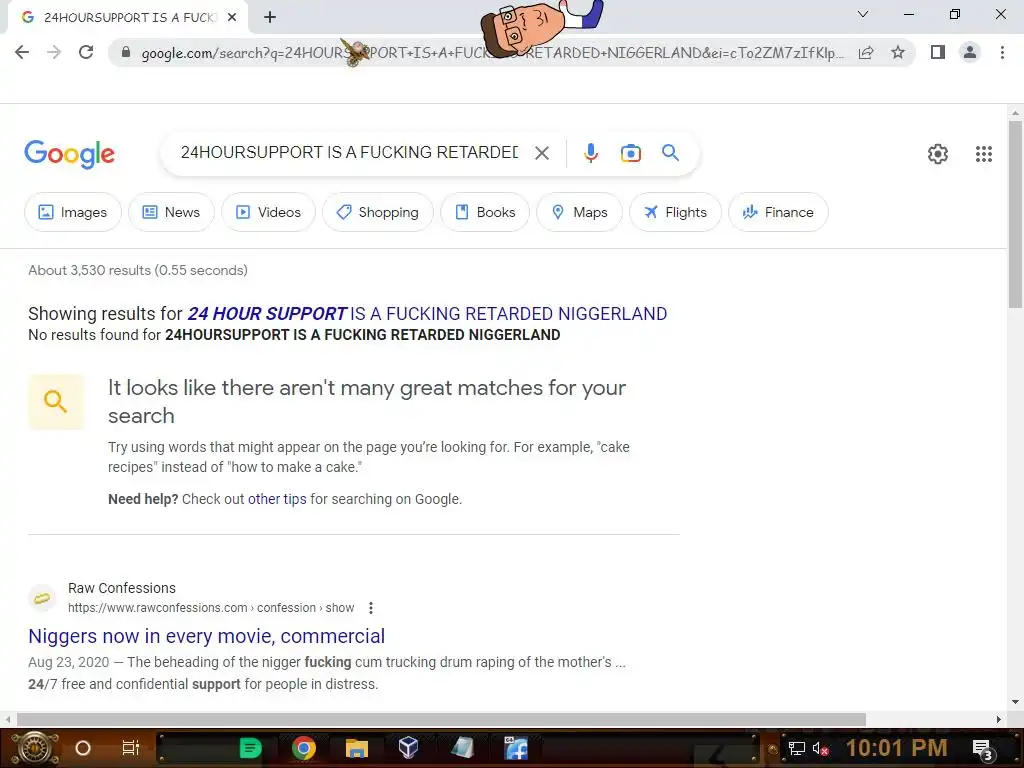Search by image with the camera icon
The height and width of the screenshot is (768, 1024).
[x=630, y=153]
